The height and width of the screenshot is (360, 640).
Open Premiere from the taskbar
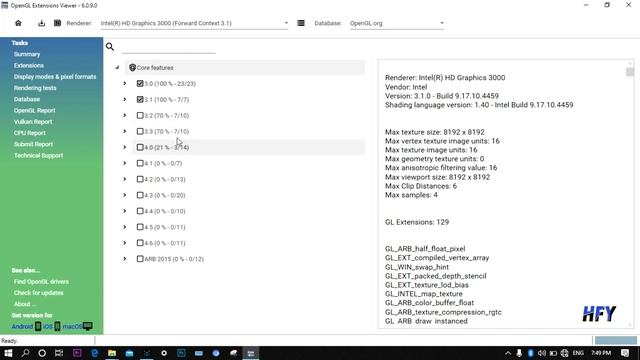[x=77, y=353]
